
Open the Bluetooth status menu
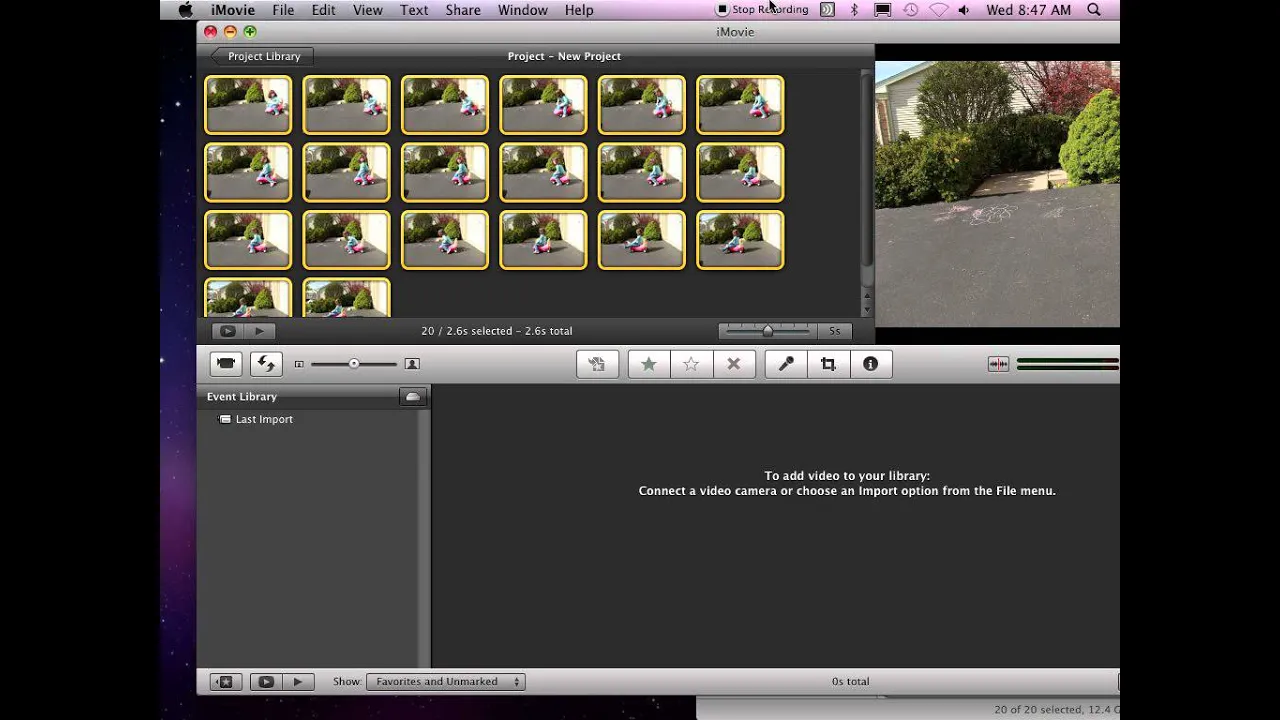point(854,10)
